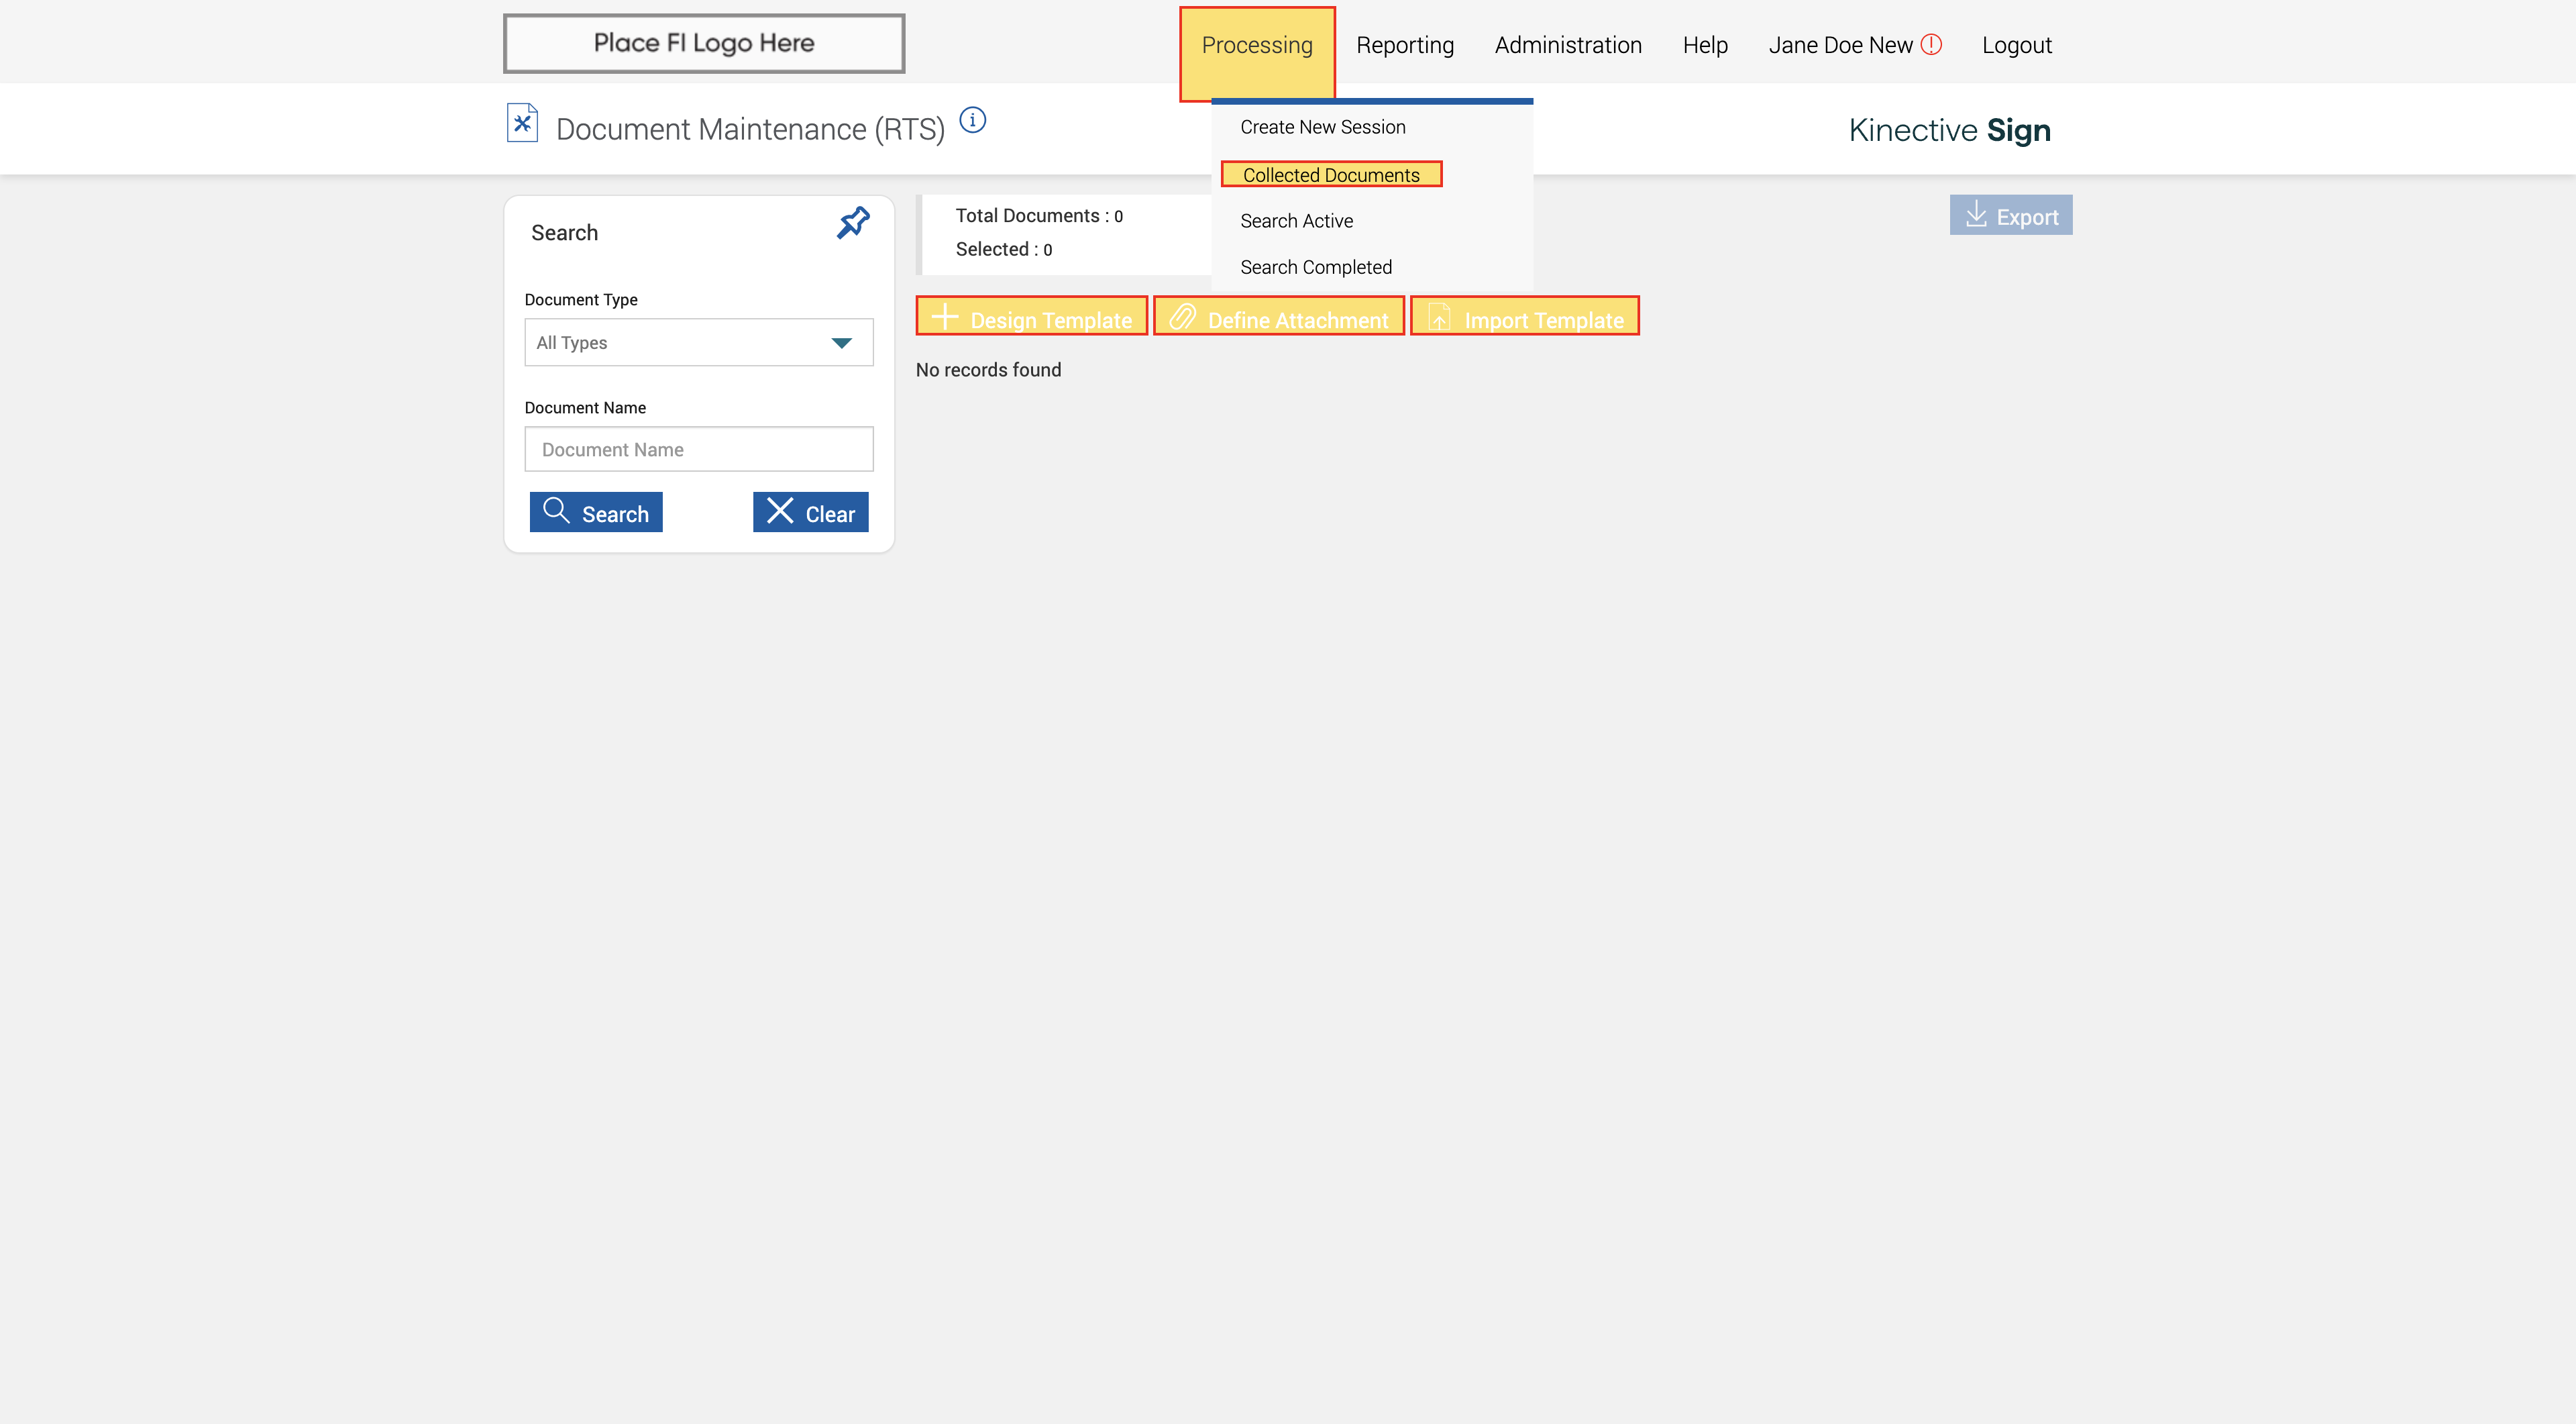The width and height of the screenshot is (2576, 1424).
Task: Open the Administration menu
Action: point(1567,46)
